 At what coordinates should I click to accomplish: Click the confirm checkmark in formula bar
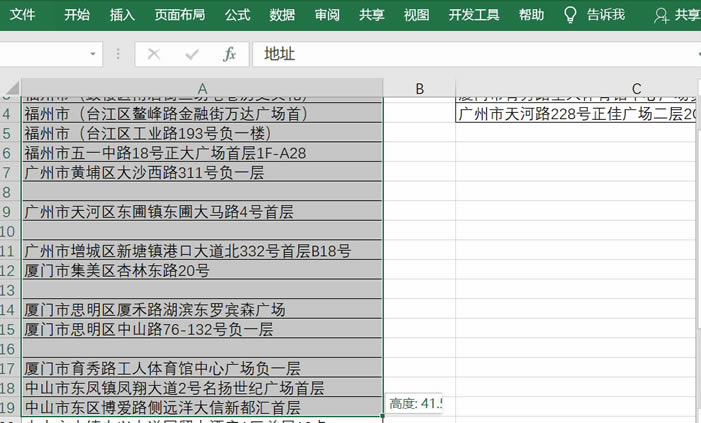point(192,54)
